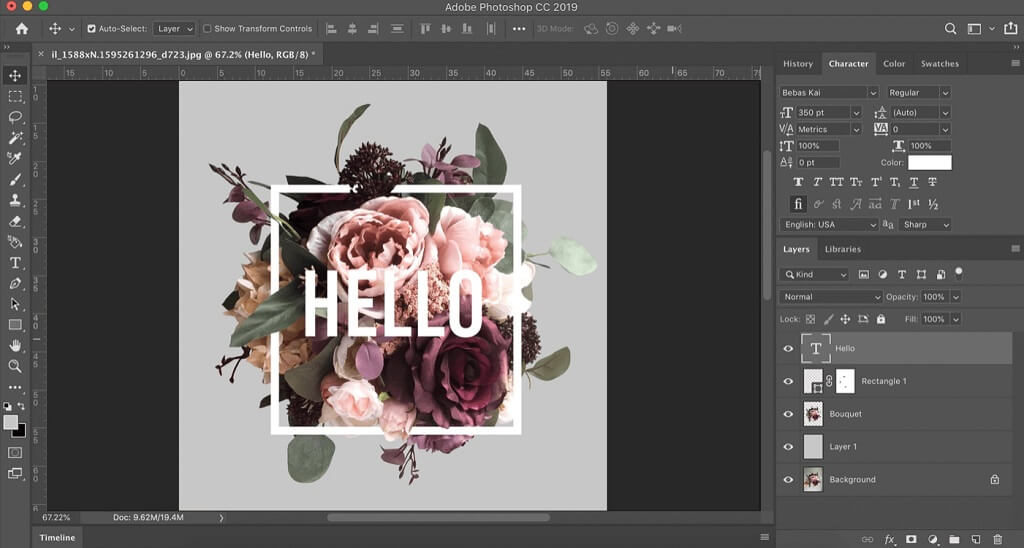Click the layer Opacity 100% field
Screen dimensions: 1024x548
935,297
